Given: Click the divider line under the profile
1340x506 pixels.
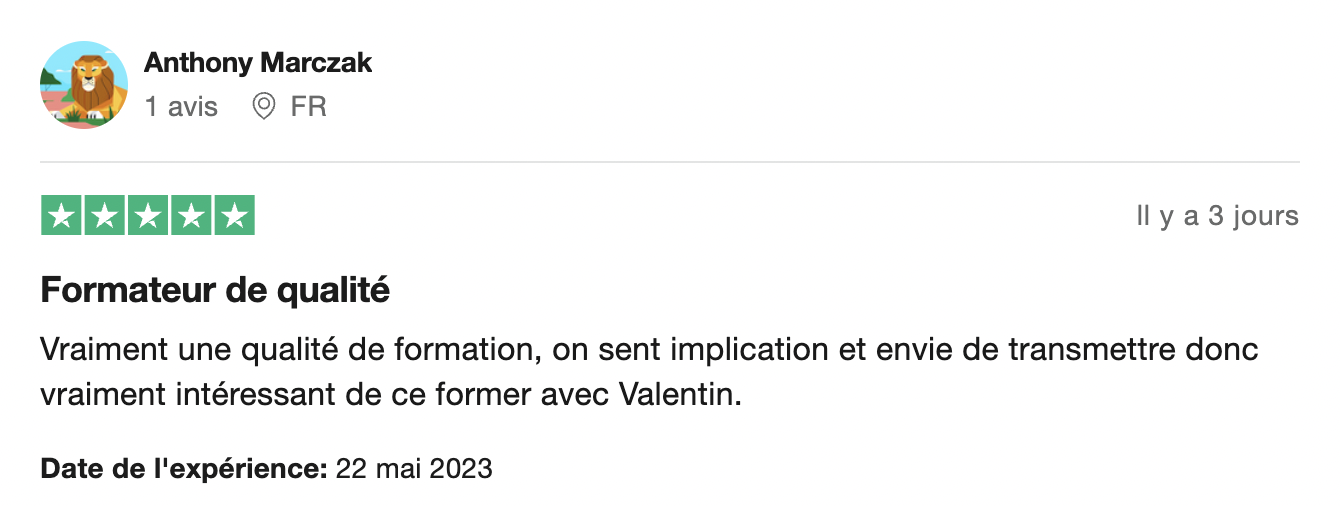Looking at the screenshot, I should click(x=670, y=162).
